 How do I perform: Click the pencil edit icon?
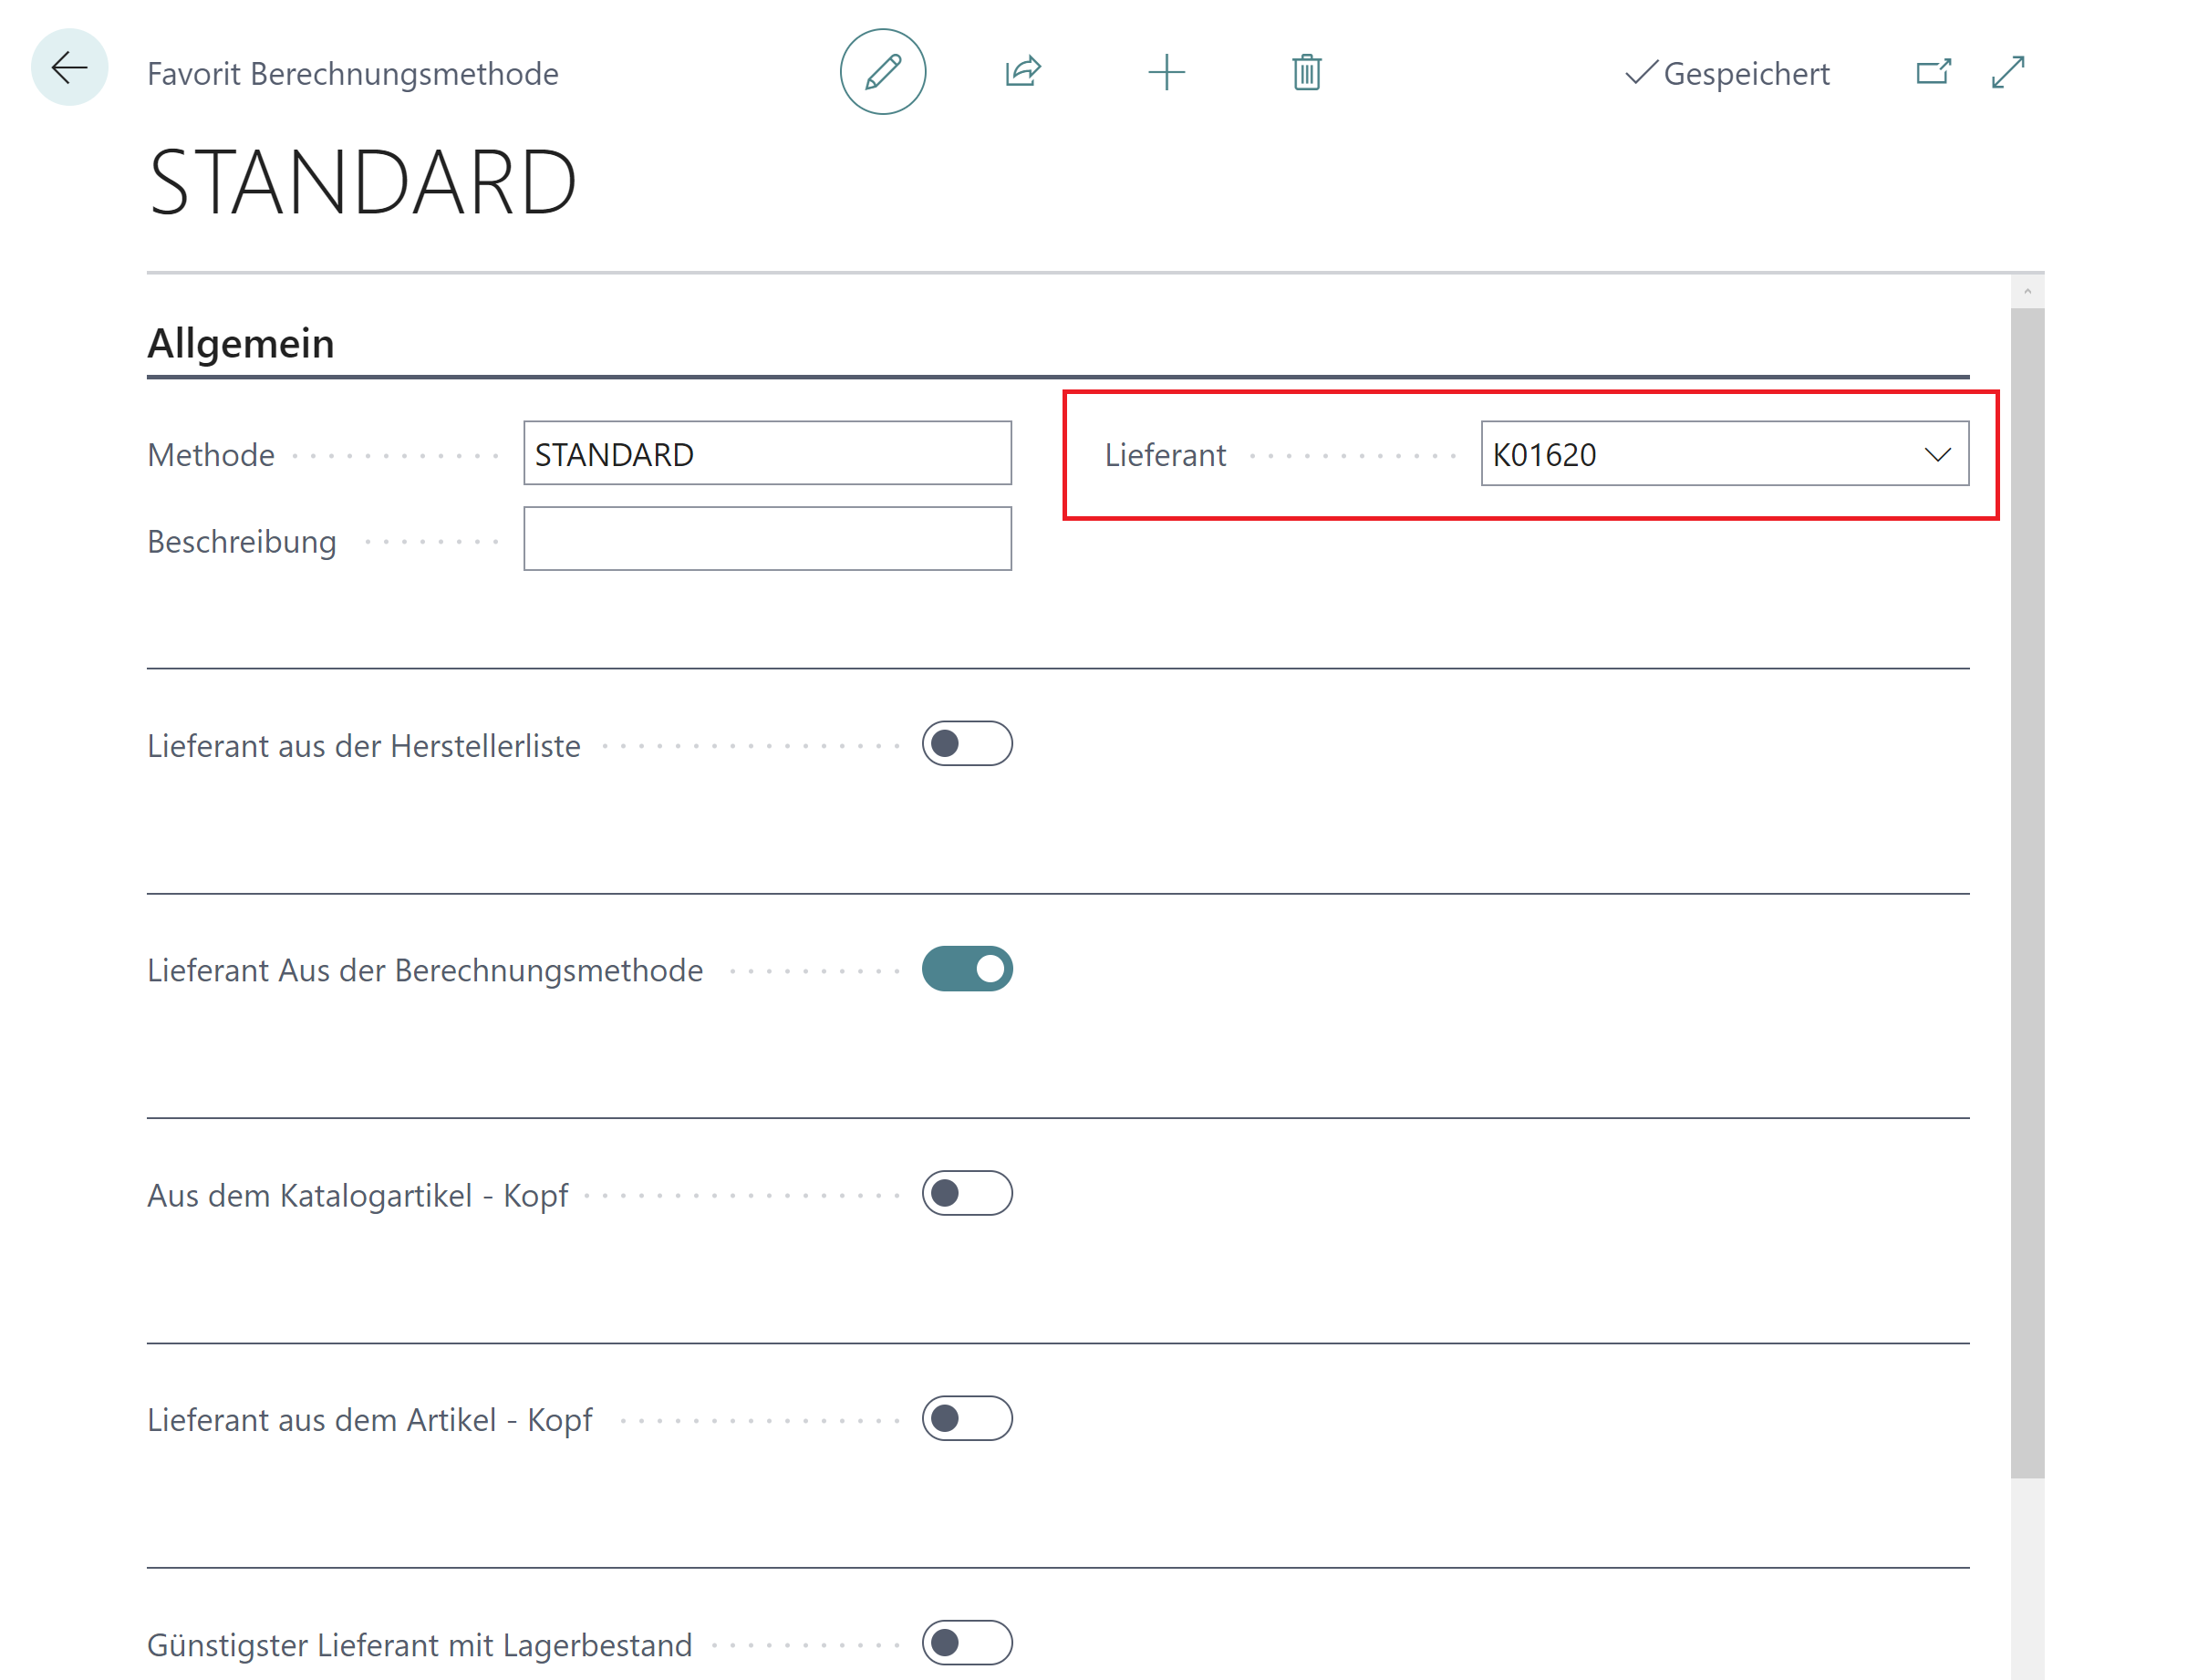882,72
